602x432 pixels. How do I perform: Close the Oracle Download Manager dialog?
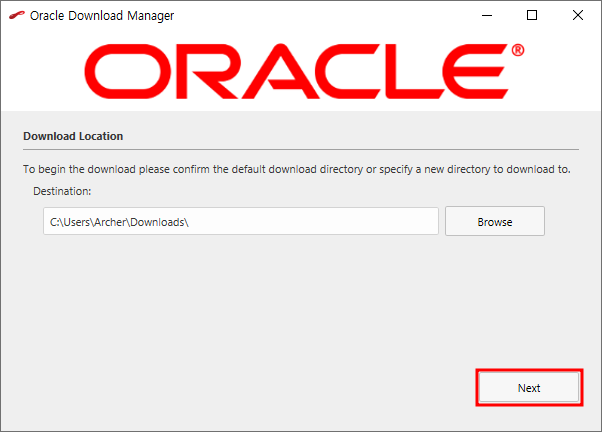(577, 15)
